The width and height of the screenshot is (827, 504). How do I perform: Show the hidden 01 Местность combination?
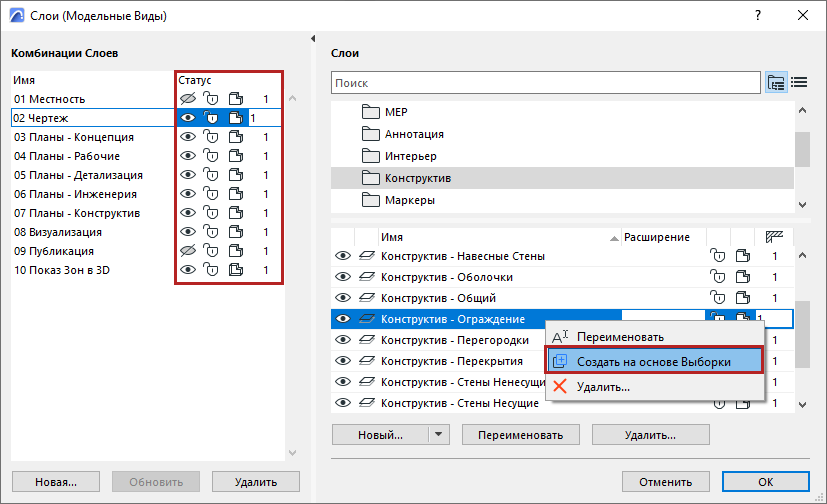point(186,99)
